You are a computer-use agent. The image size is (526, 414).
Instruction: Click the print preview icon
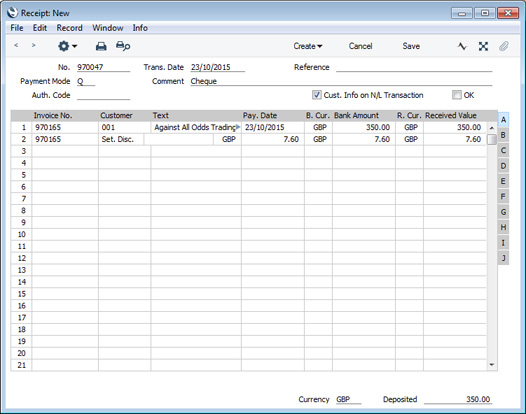(x=123, y=46)
